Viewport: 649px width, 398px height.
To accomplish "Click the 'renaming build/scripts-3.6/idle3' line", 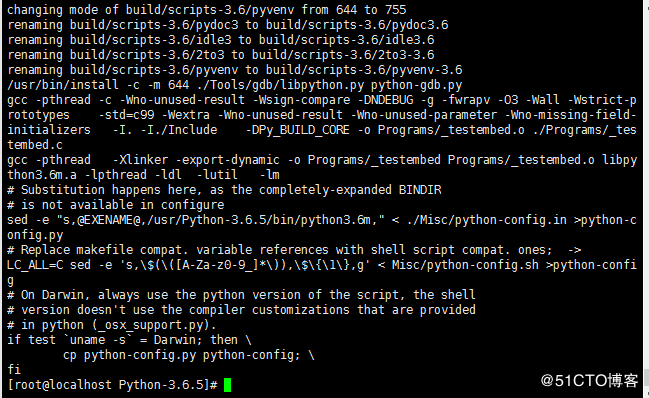I will [x=221, y=40].
